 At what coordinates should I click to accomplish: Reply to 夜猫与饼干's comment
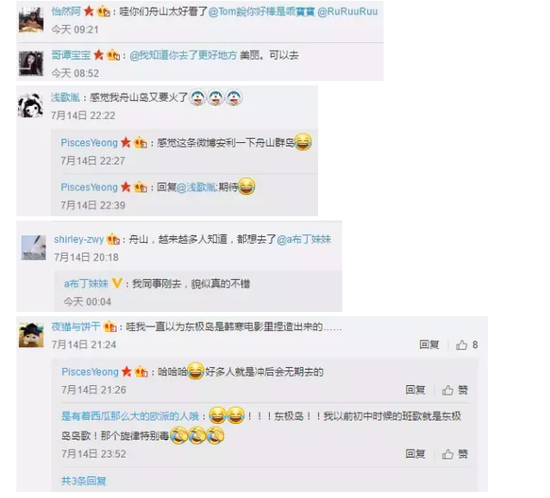tap(429, 345)
